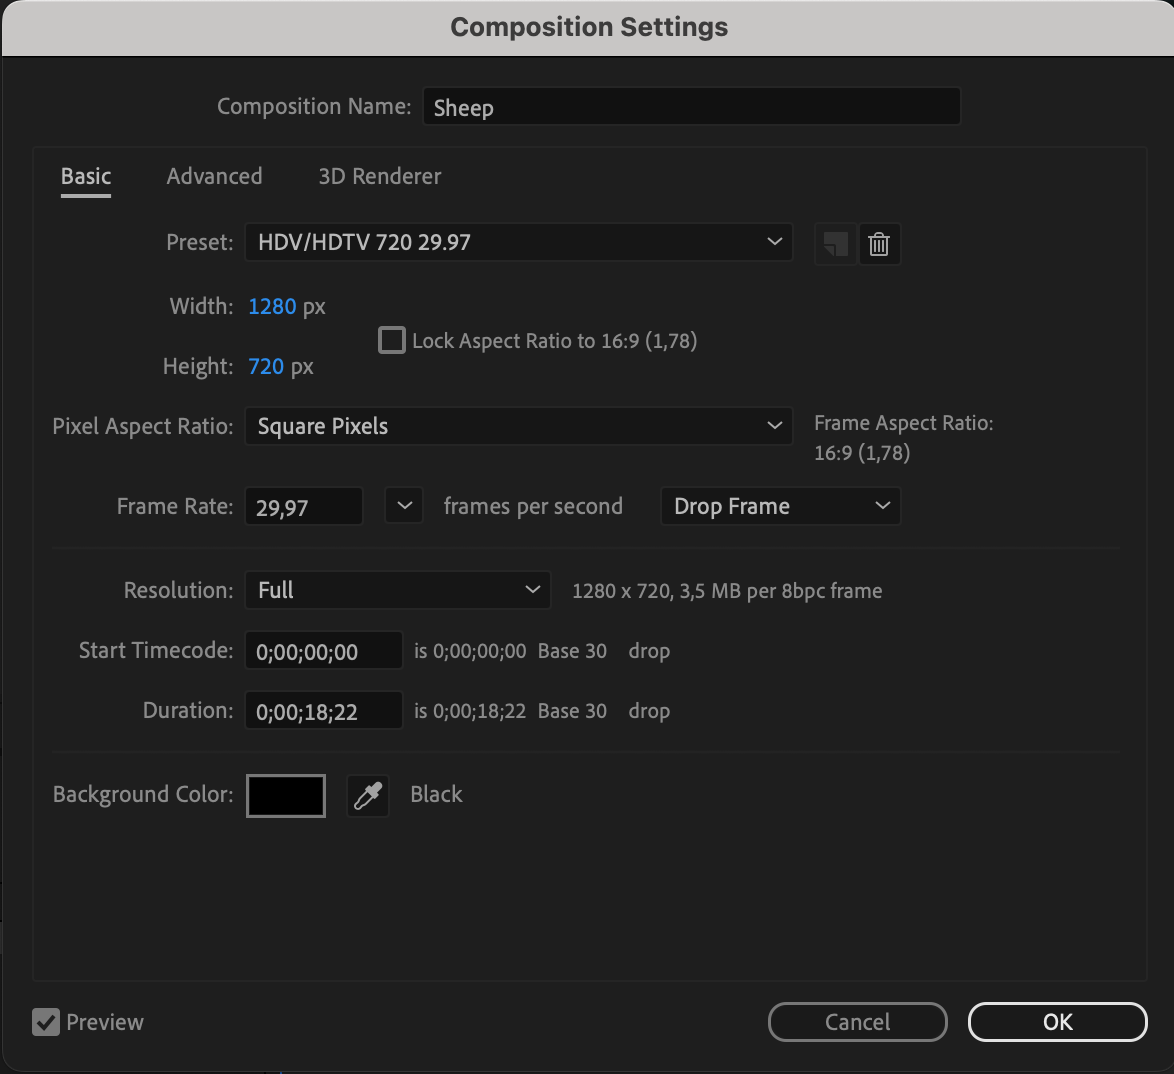Switch to the Advanced tab
1174x1074 pixels.
pos(214,176)
